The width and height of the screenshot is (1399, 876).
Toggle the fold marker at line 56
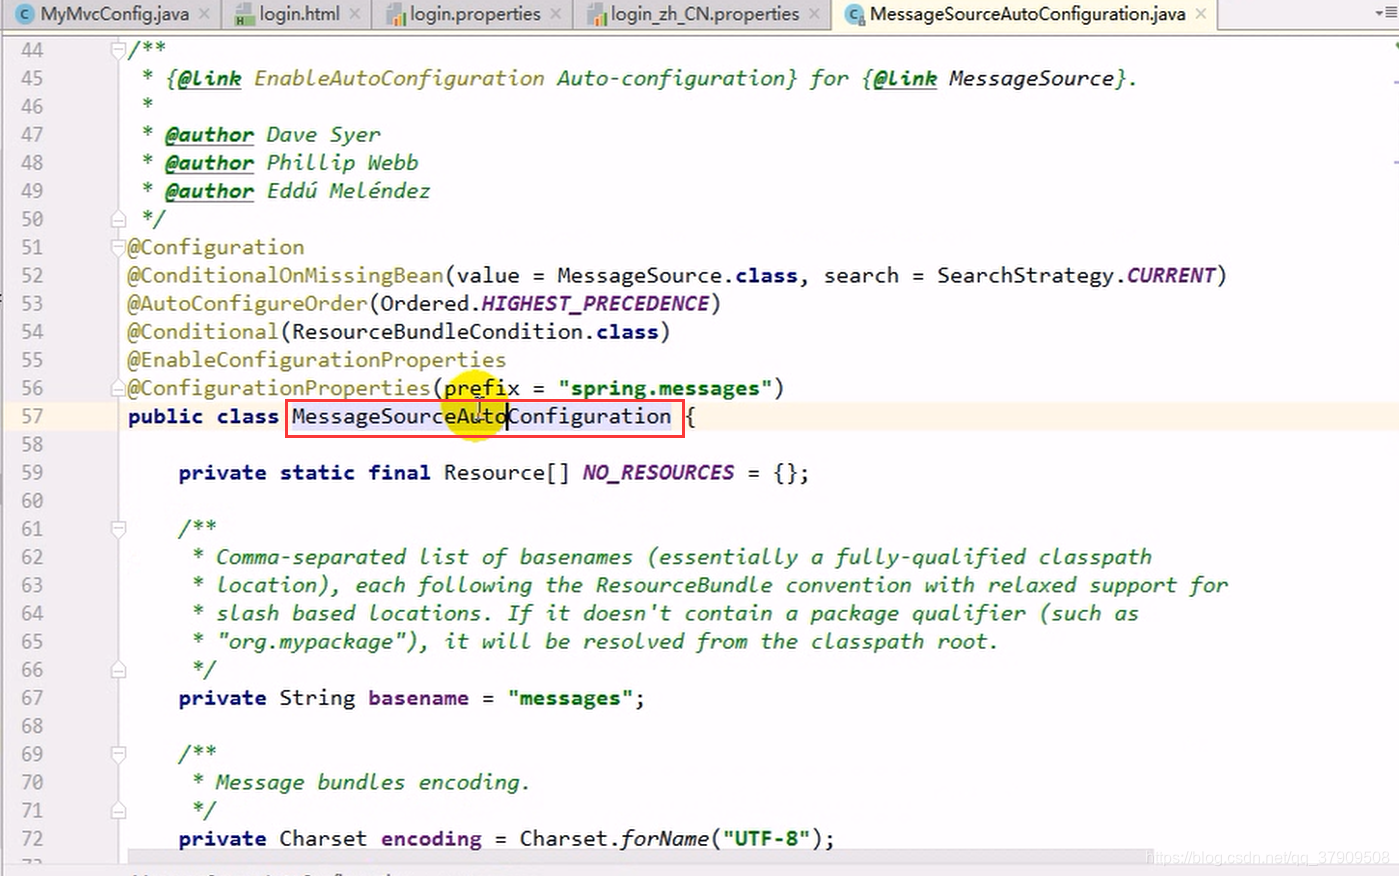point(118,388)
